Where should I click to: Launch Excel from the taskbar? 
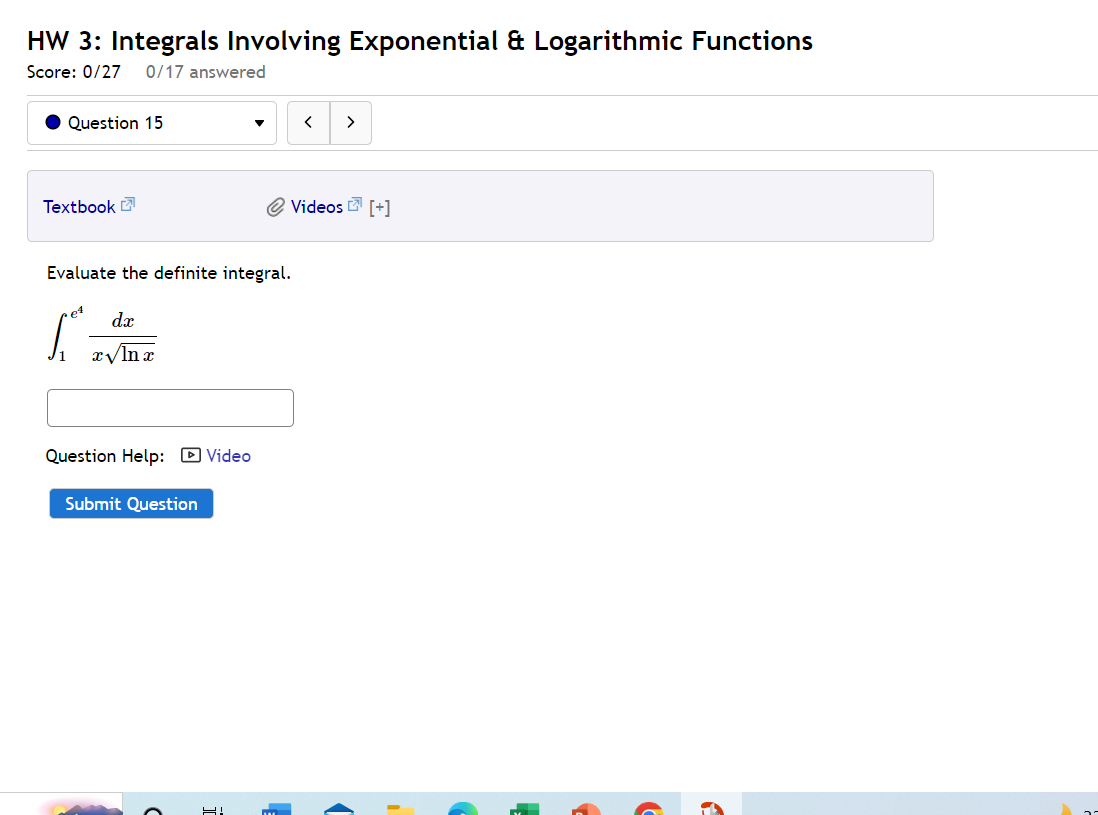(524, 808)
